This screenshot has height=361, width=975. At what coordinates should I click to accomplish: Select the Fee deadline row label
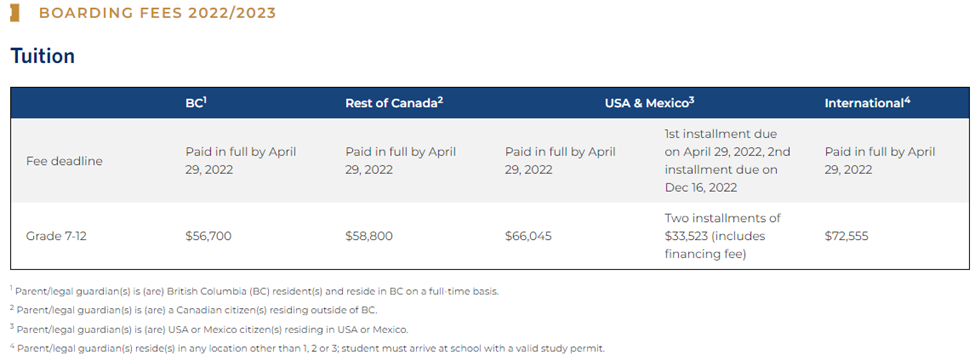[64, 161]
